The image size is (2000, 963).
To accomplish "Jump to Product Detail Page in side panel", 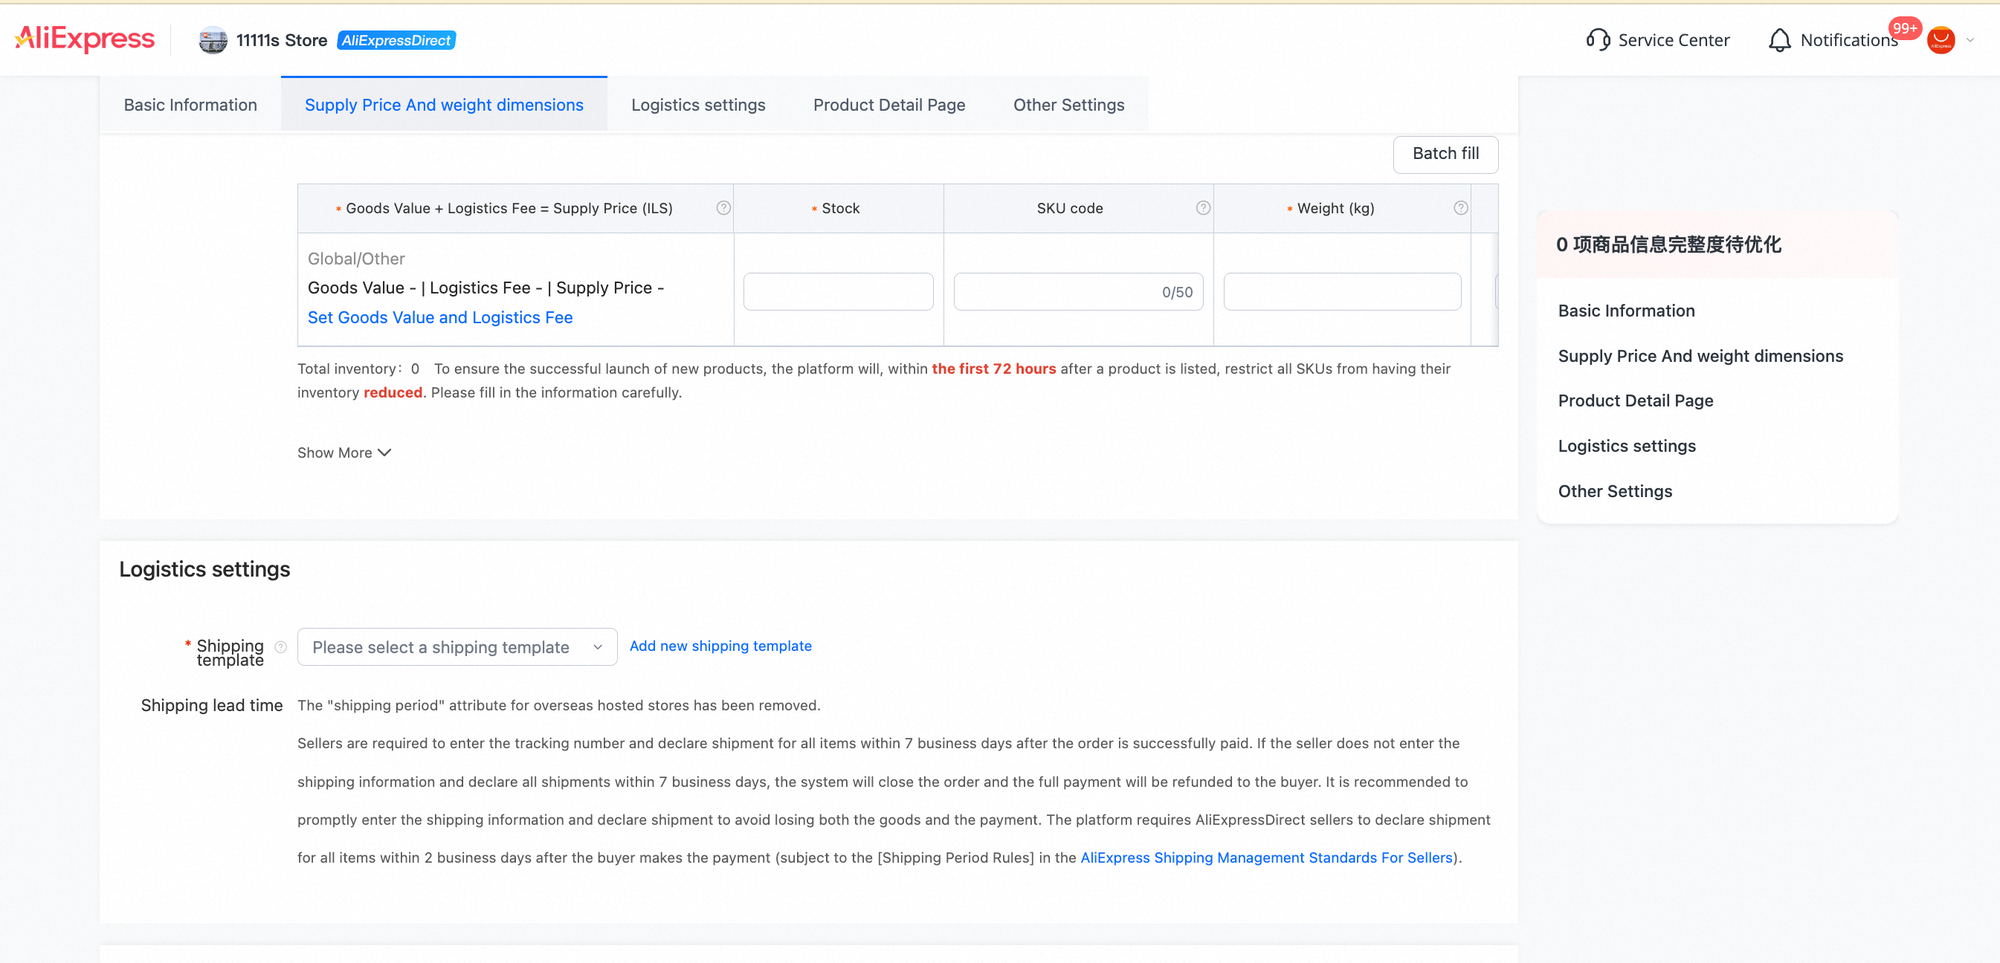I will point(1635,401).
